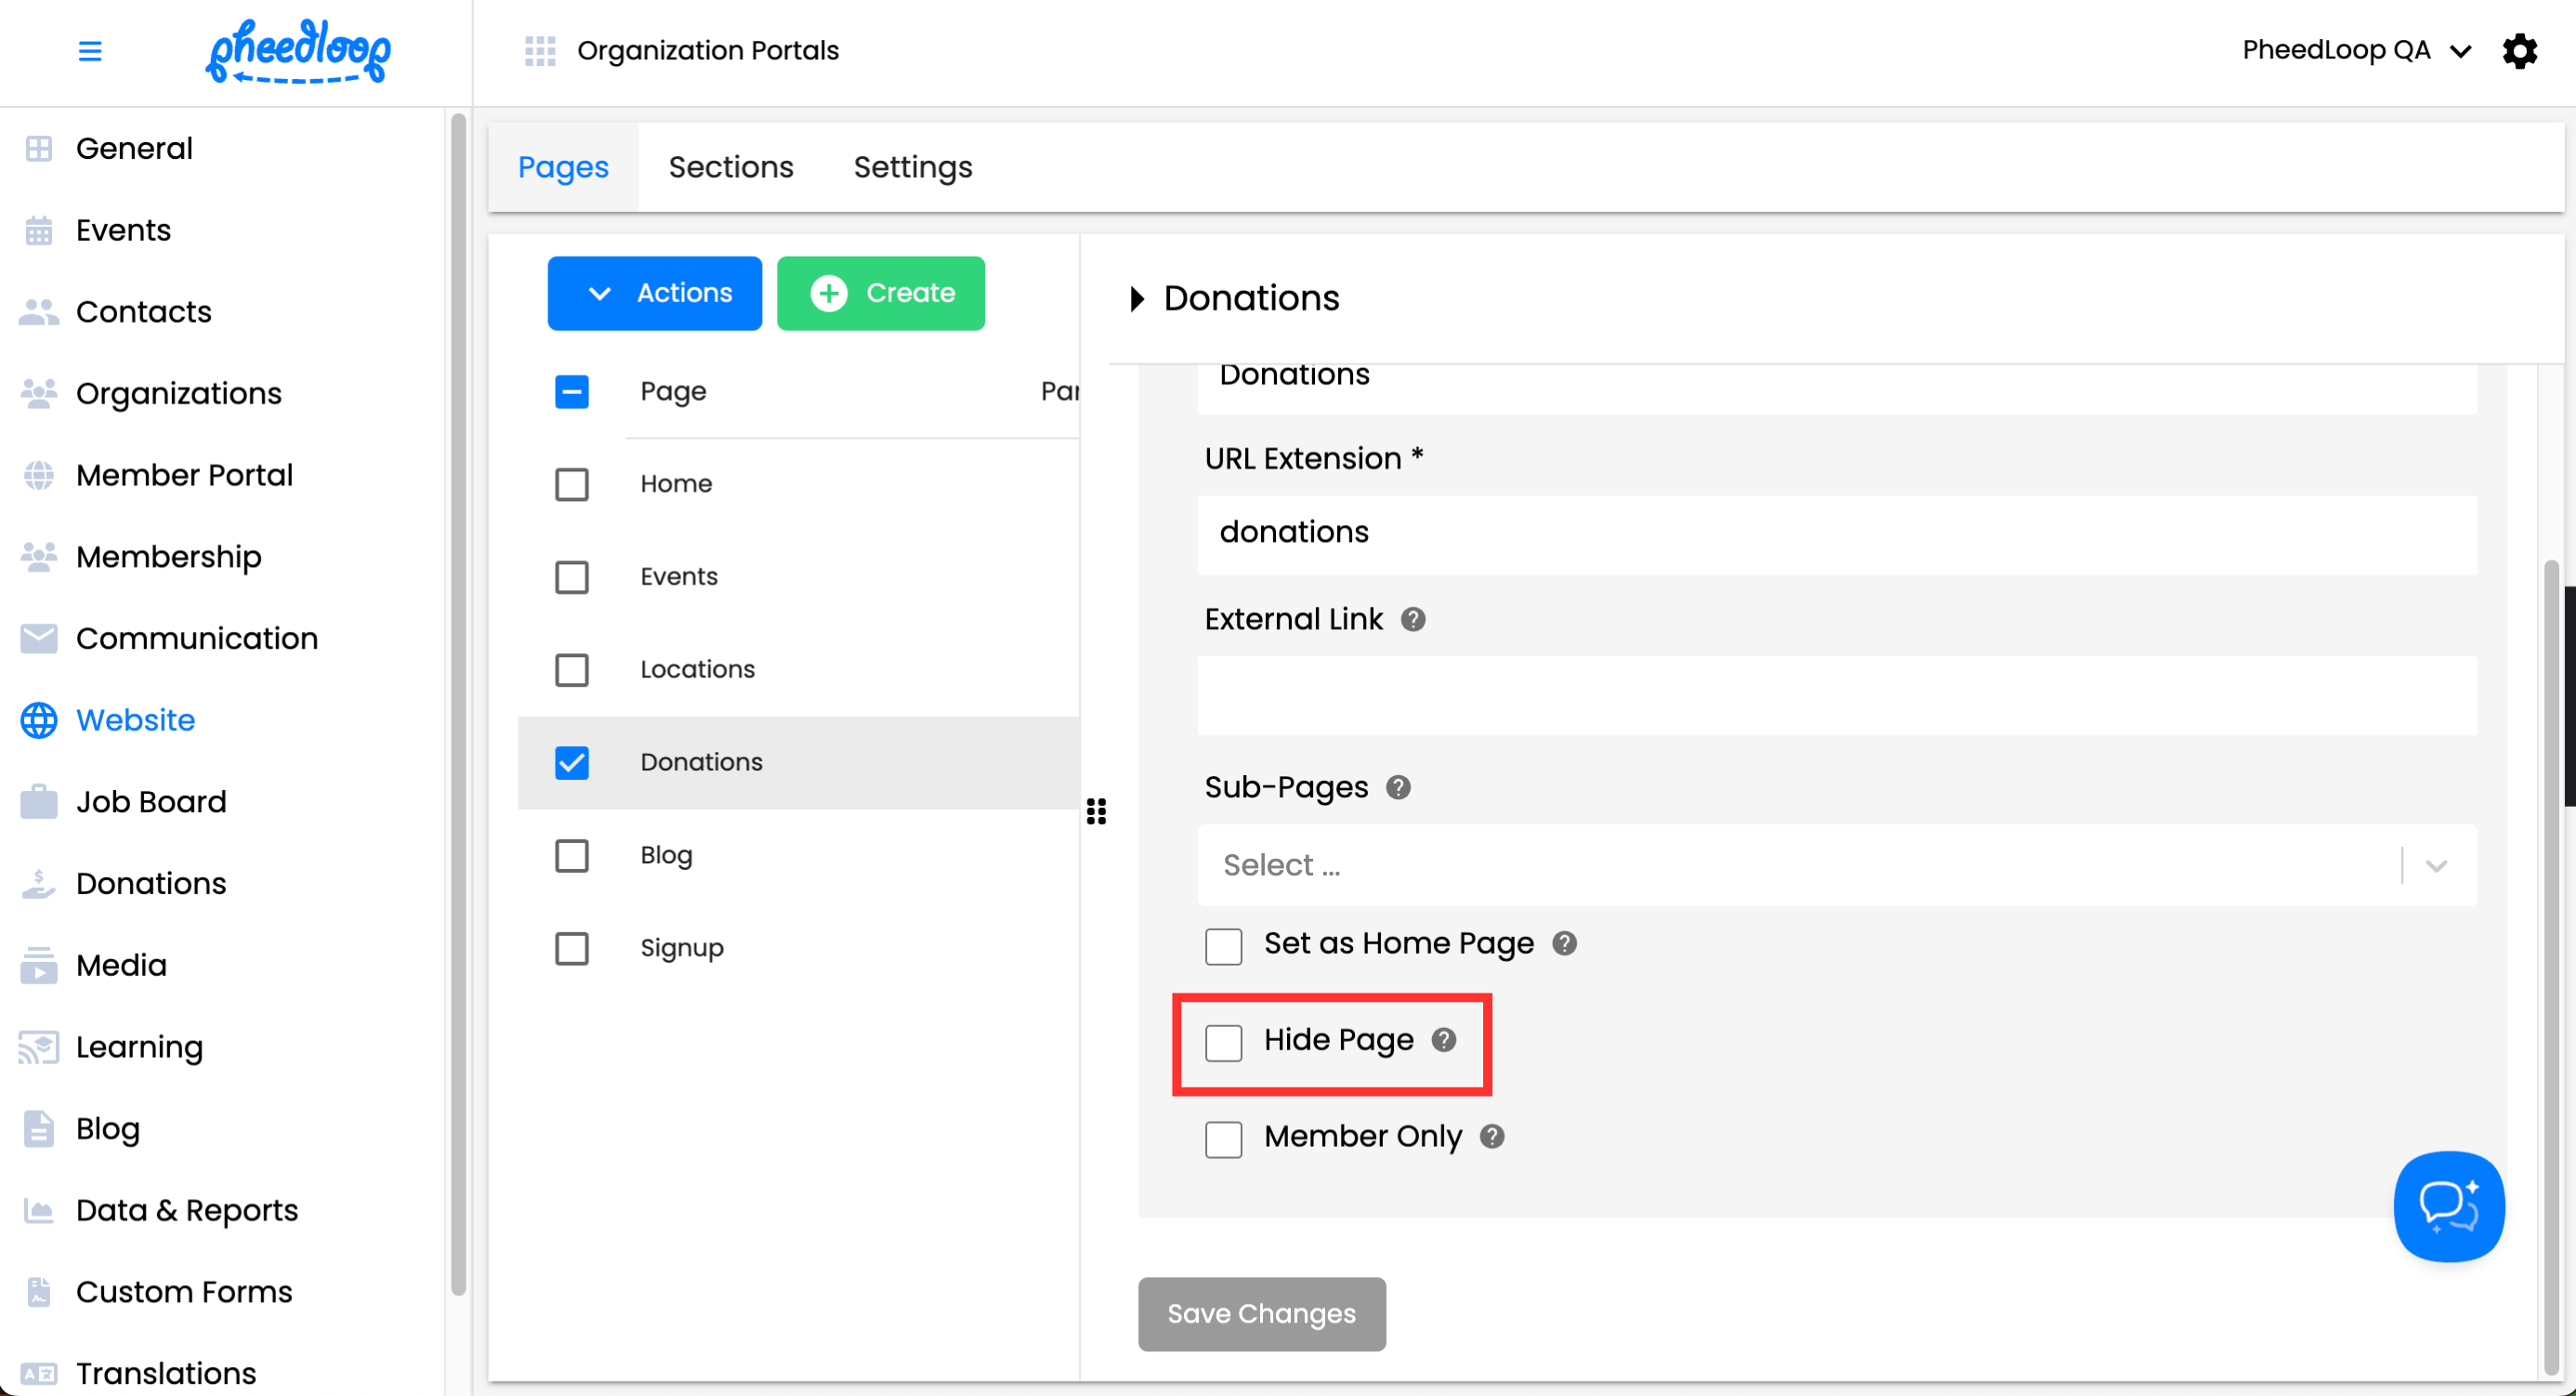The width and height of the screenshot is (2576, 1396).
Task: Click the hamburger menu icon
Action: click(90, 51)
